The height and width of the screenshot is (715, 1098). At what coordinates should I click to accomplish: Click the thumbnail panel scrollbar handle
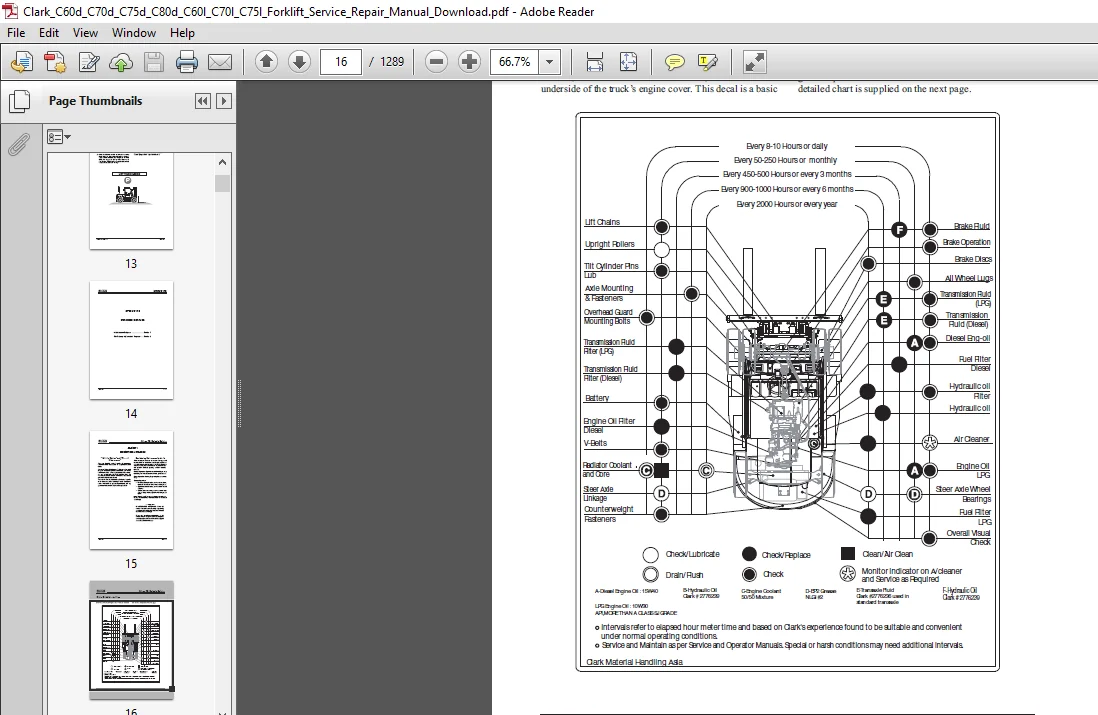coord(222,183)
